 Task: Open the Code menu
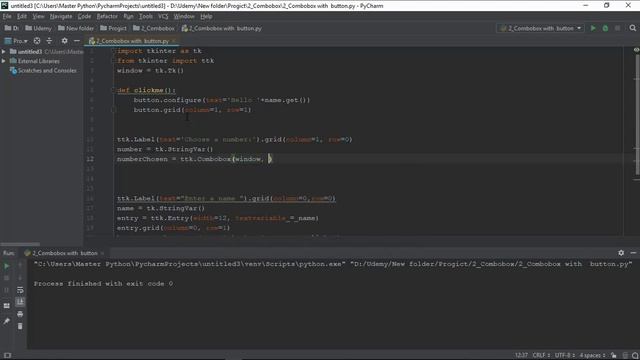click(x=84, y=16)
